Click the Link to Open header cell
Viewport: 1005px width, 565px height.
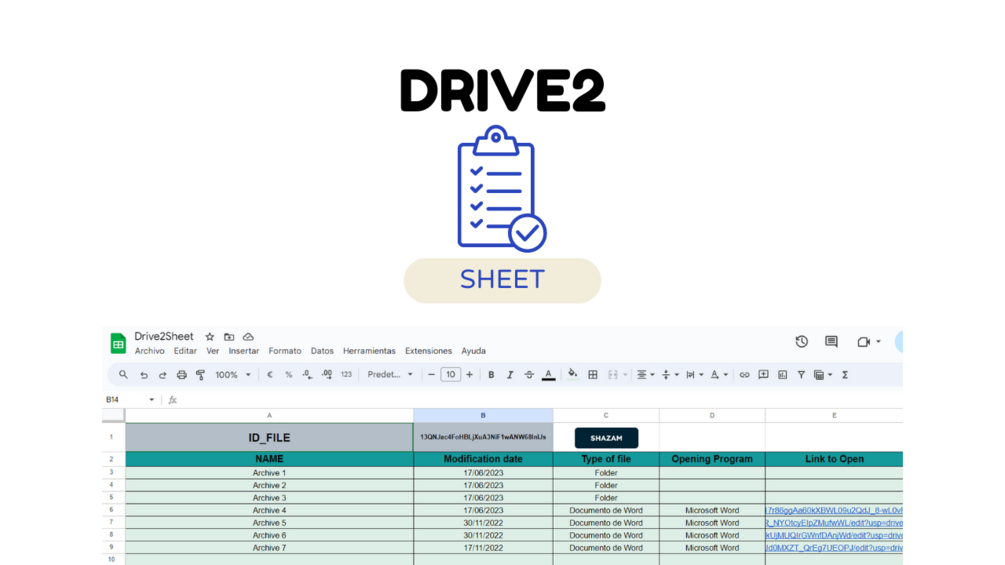(834, 459)
